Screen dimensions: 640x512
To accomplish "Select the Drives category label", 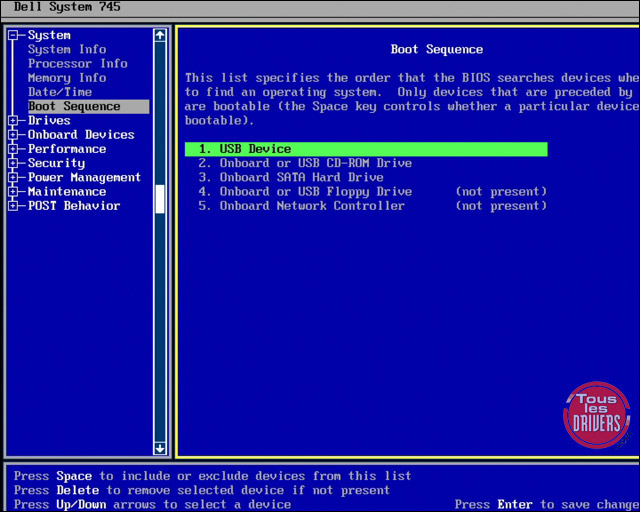I will (x=49, y=120).
